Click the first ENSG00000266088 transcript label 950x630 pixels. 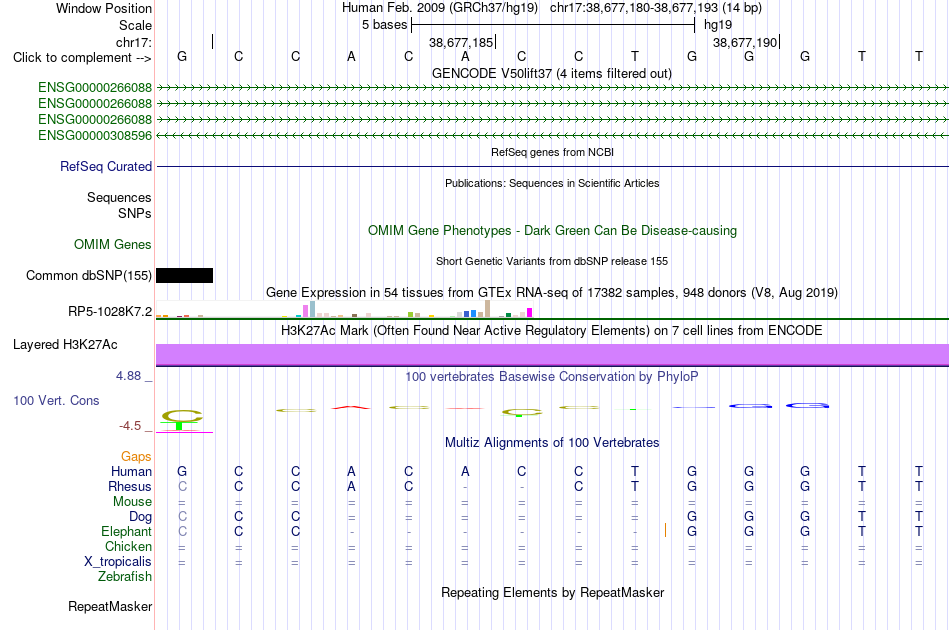(95, 87)
